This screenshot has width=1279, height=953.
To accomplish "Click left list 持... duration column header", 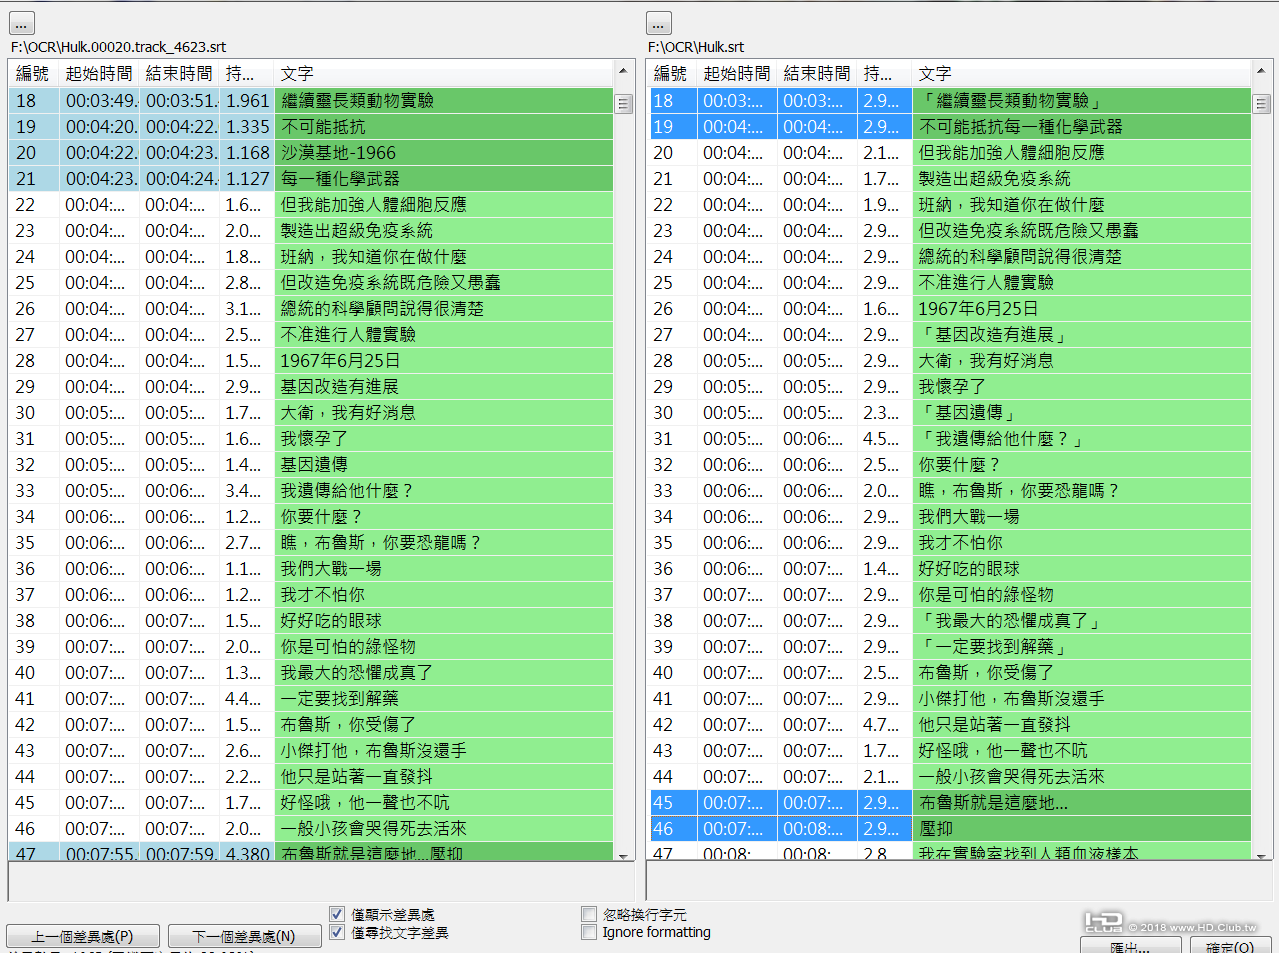I will 246,73.
